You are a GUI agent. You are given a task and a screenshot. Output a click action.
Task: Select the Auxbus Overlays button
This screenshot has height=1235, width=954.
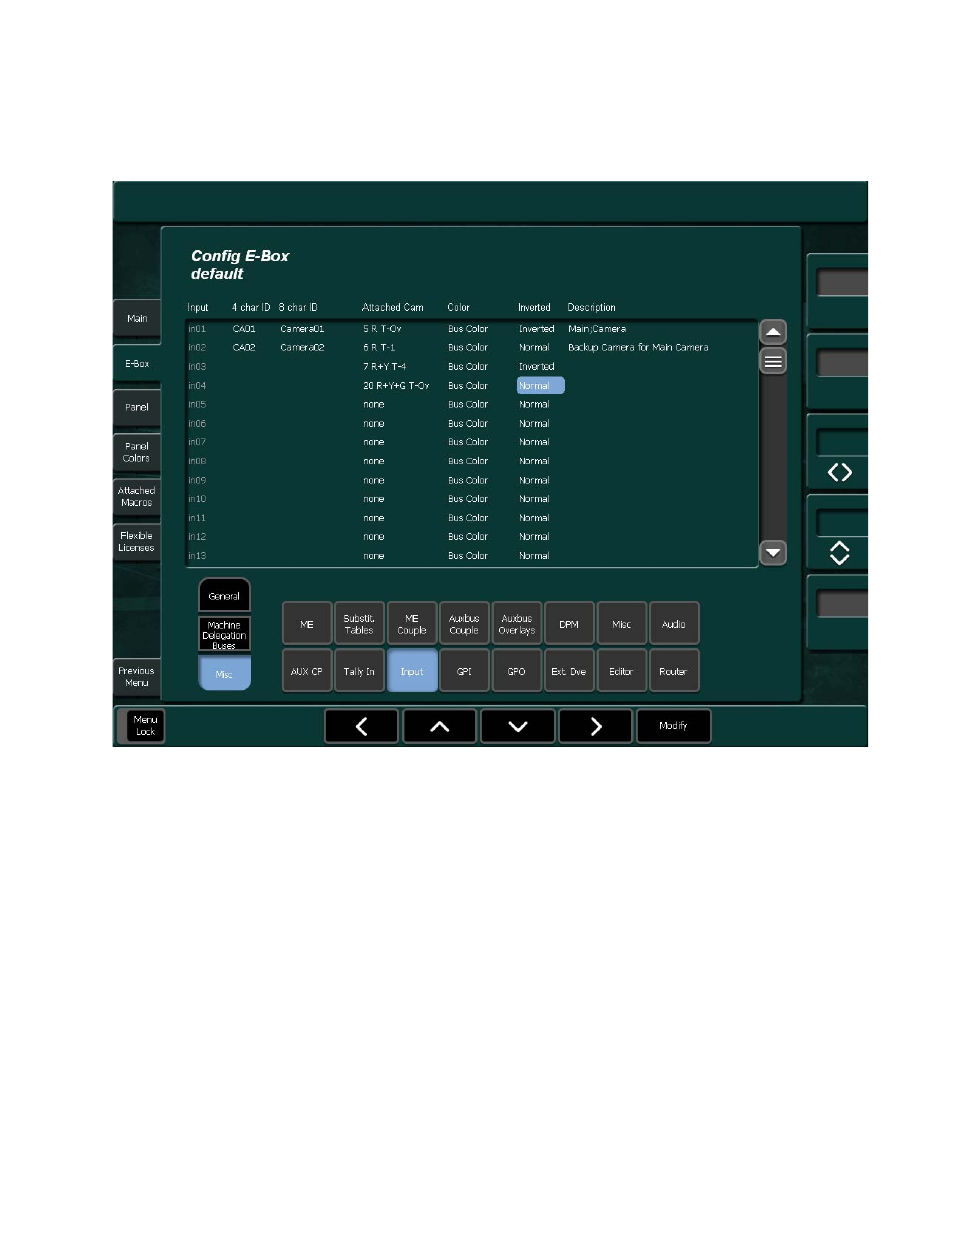click(x=517, y=624)
